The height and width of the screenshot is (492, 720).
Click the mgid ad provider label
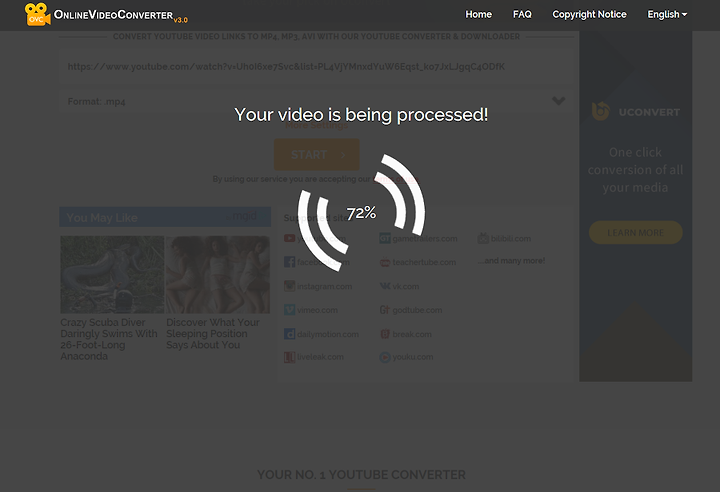(242, 216)
